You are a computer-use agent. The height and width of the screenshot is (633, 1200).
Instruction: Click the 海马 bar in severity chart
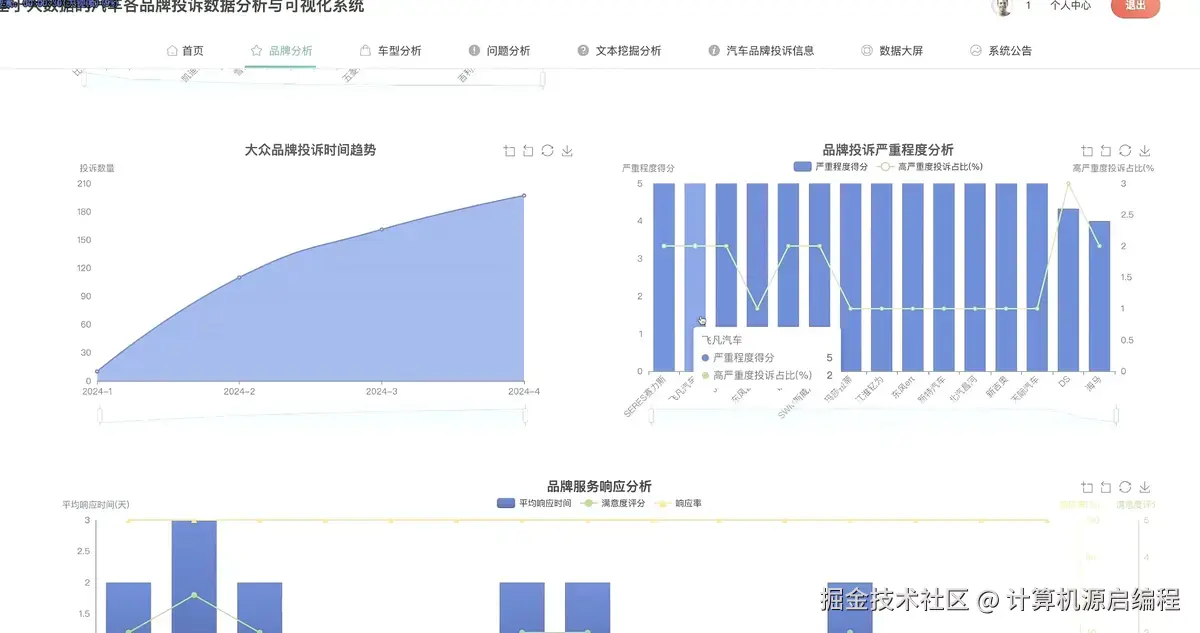[1099, 297]
